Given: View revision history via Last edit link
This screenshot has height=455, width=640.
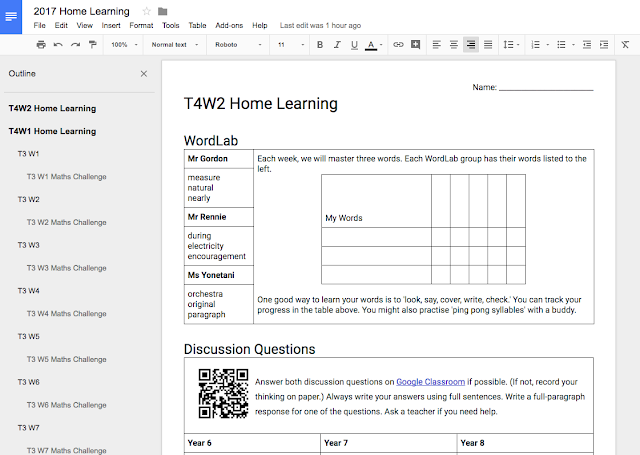Looking at the screenshot, I should [x=320, y=25].
